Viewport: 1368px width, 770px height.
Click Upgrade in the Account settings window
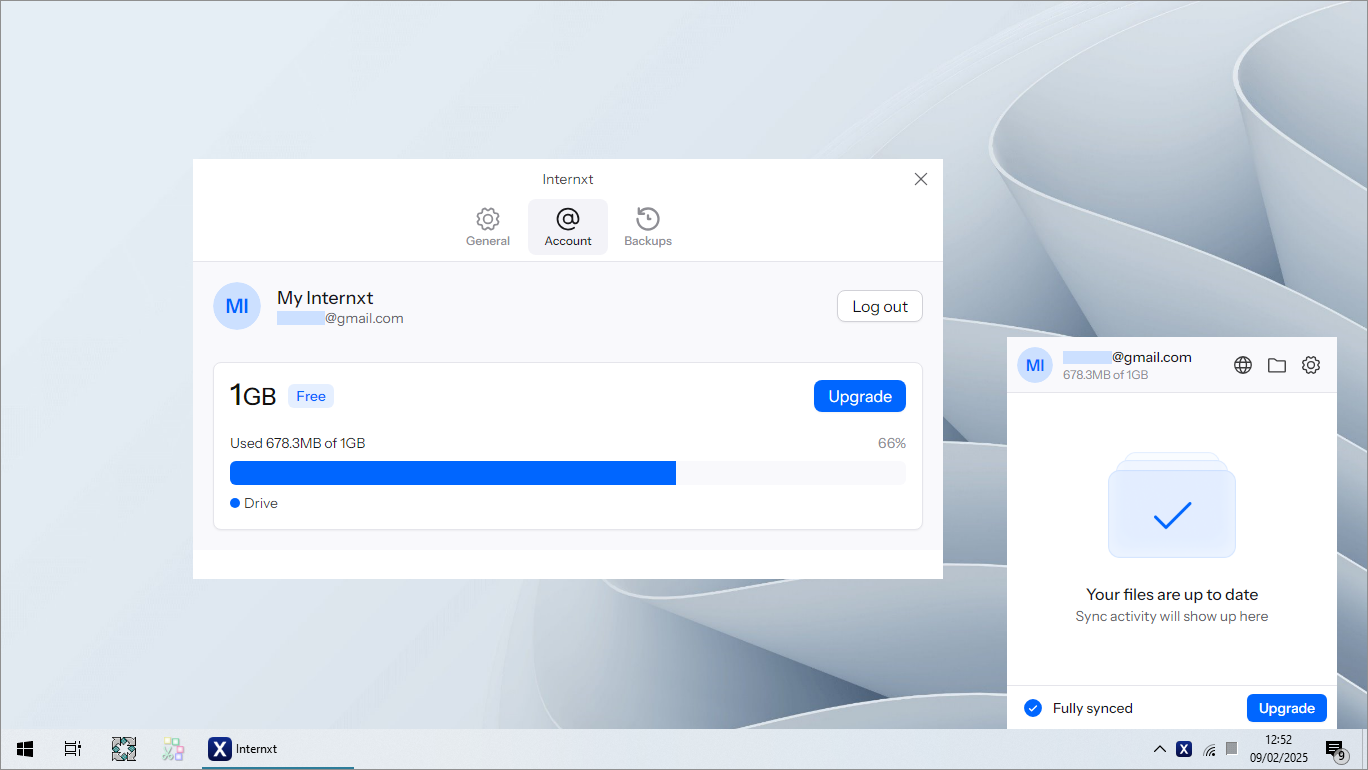tap(860, 396)
